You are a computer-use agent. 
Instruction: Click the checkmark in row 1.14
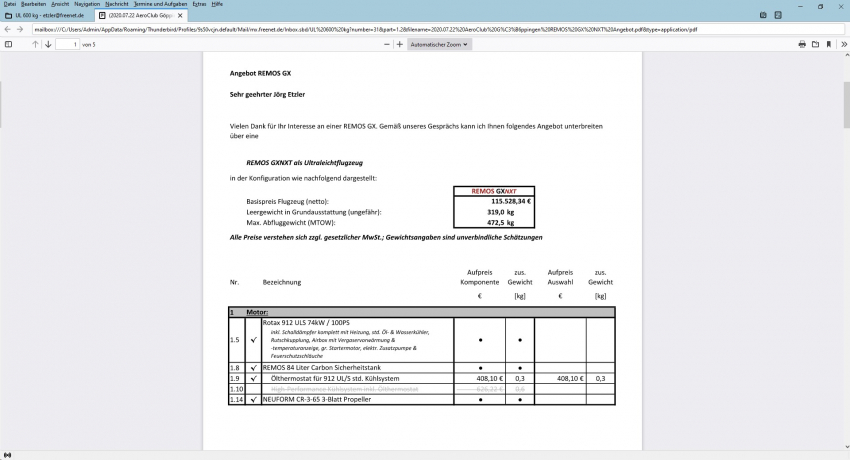click(253, 399)
